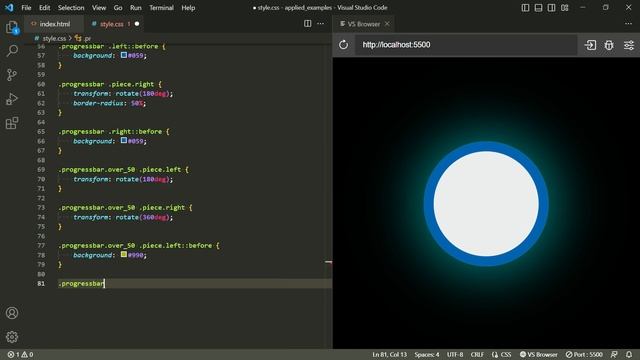Screen dimensions: 640x360
Task: Open the Run and Debug view
Action: pos(12,99)
